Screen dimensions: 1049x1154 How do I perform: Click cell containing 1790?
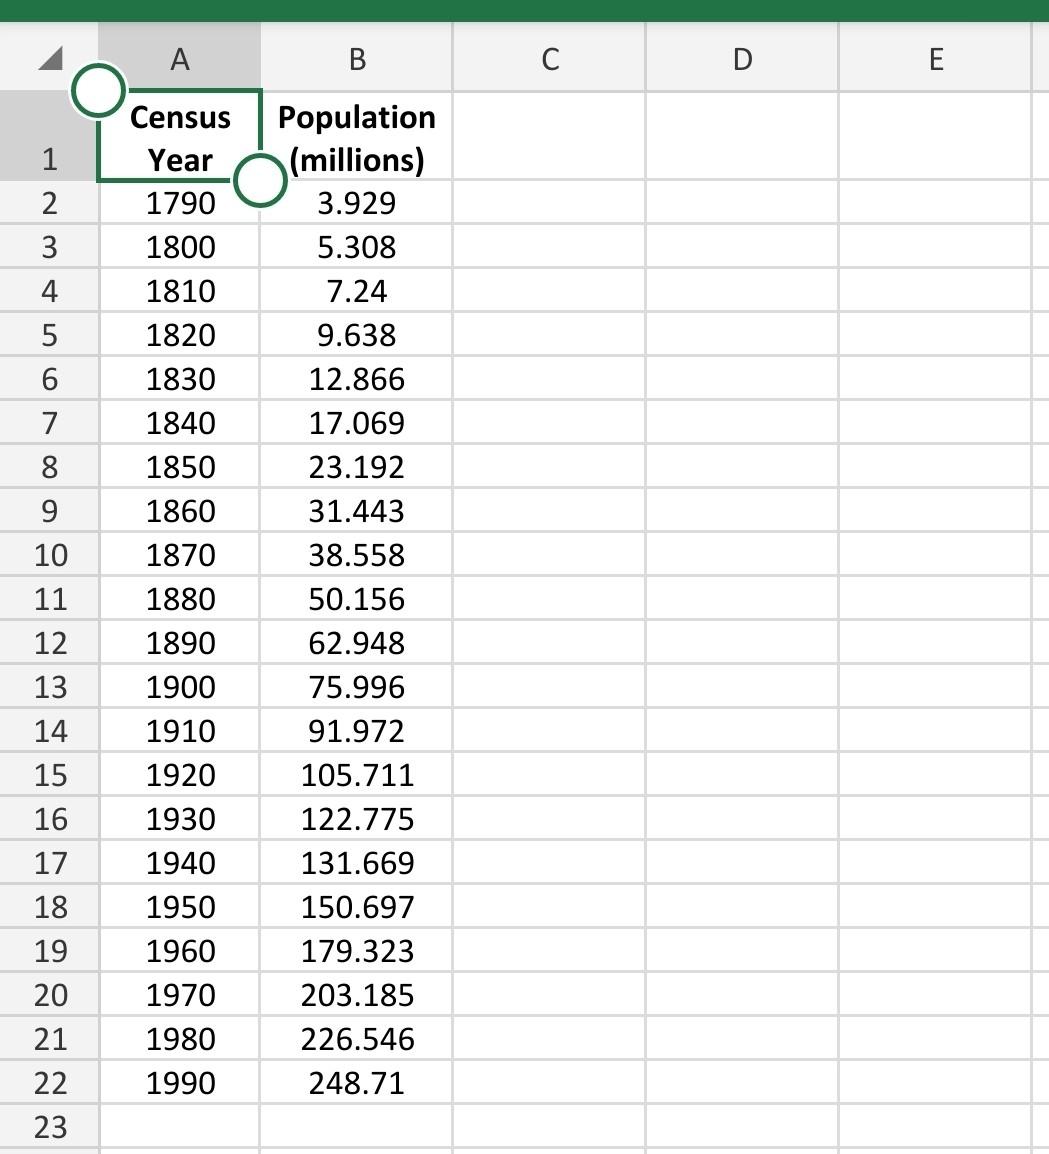(180, 202)
